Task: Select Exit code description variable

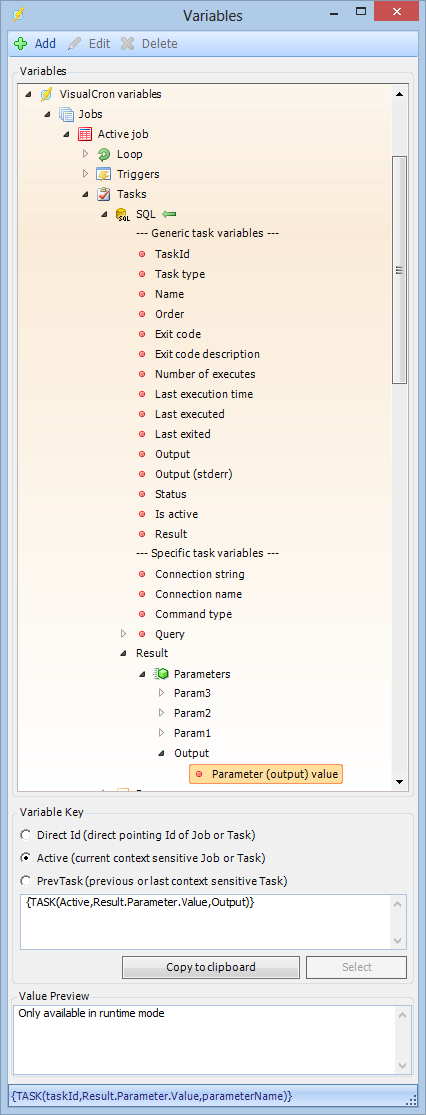Action: (x=207, y=353)
